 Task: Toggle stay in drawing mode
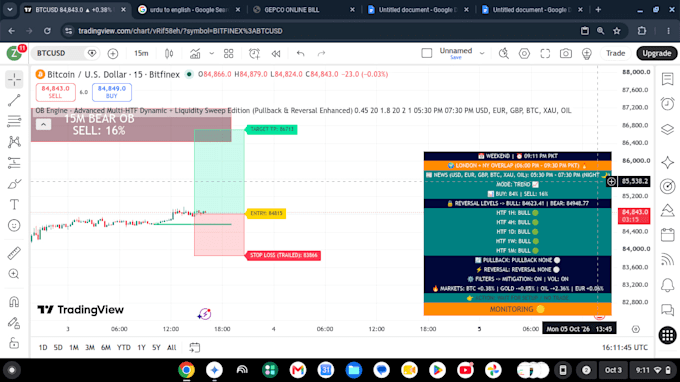tap(14, 323)
